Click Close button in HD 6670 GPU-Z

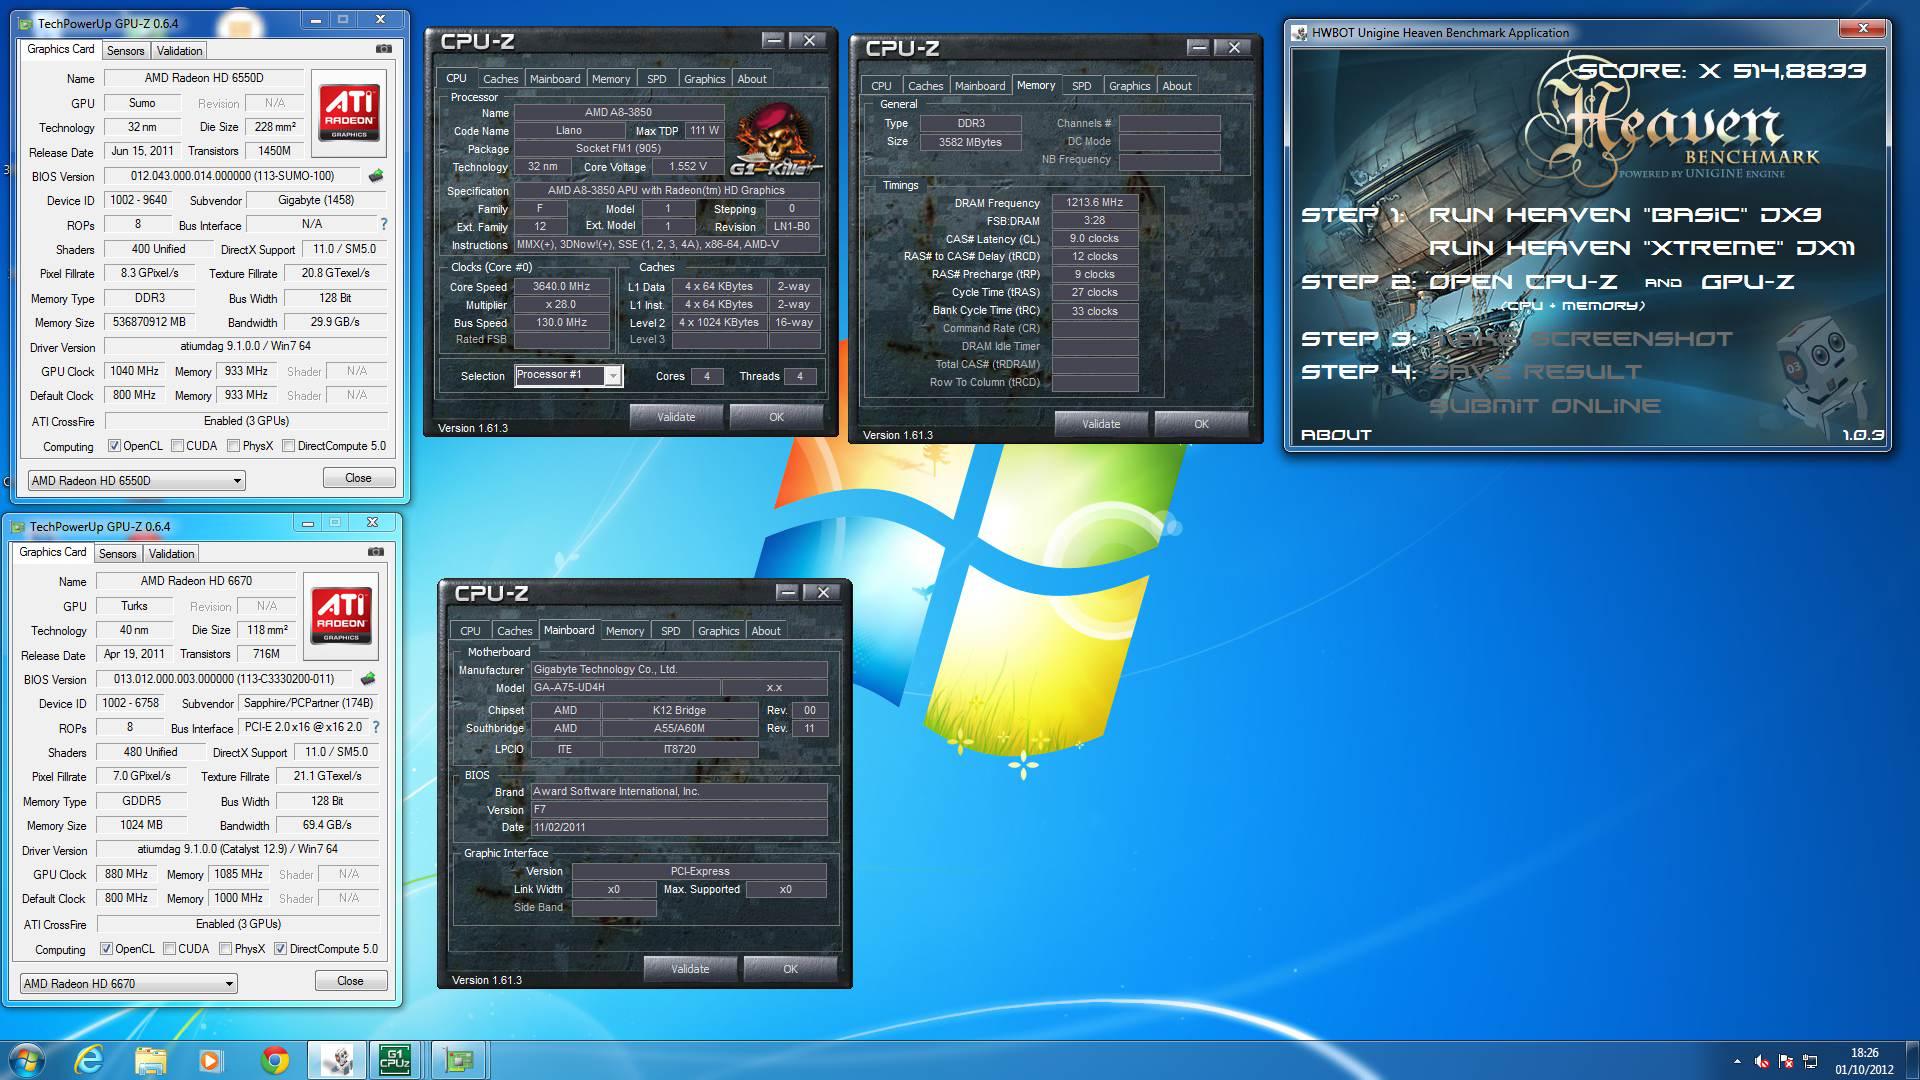tap(350, 981)
